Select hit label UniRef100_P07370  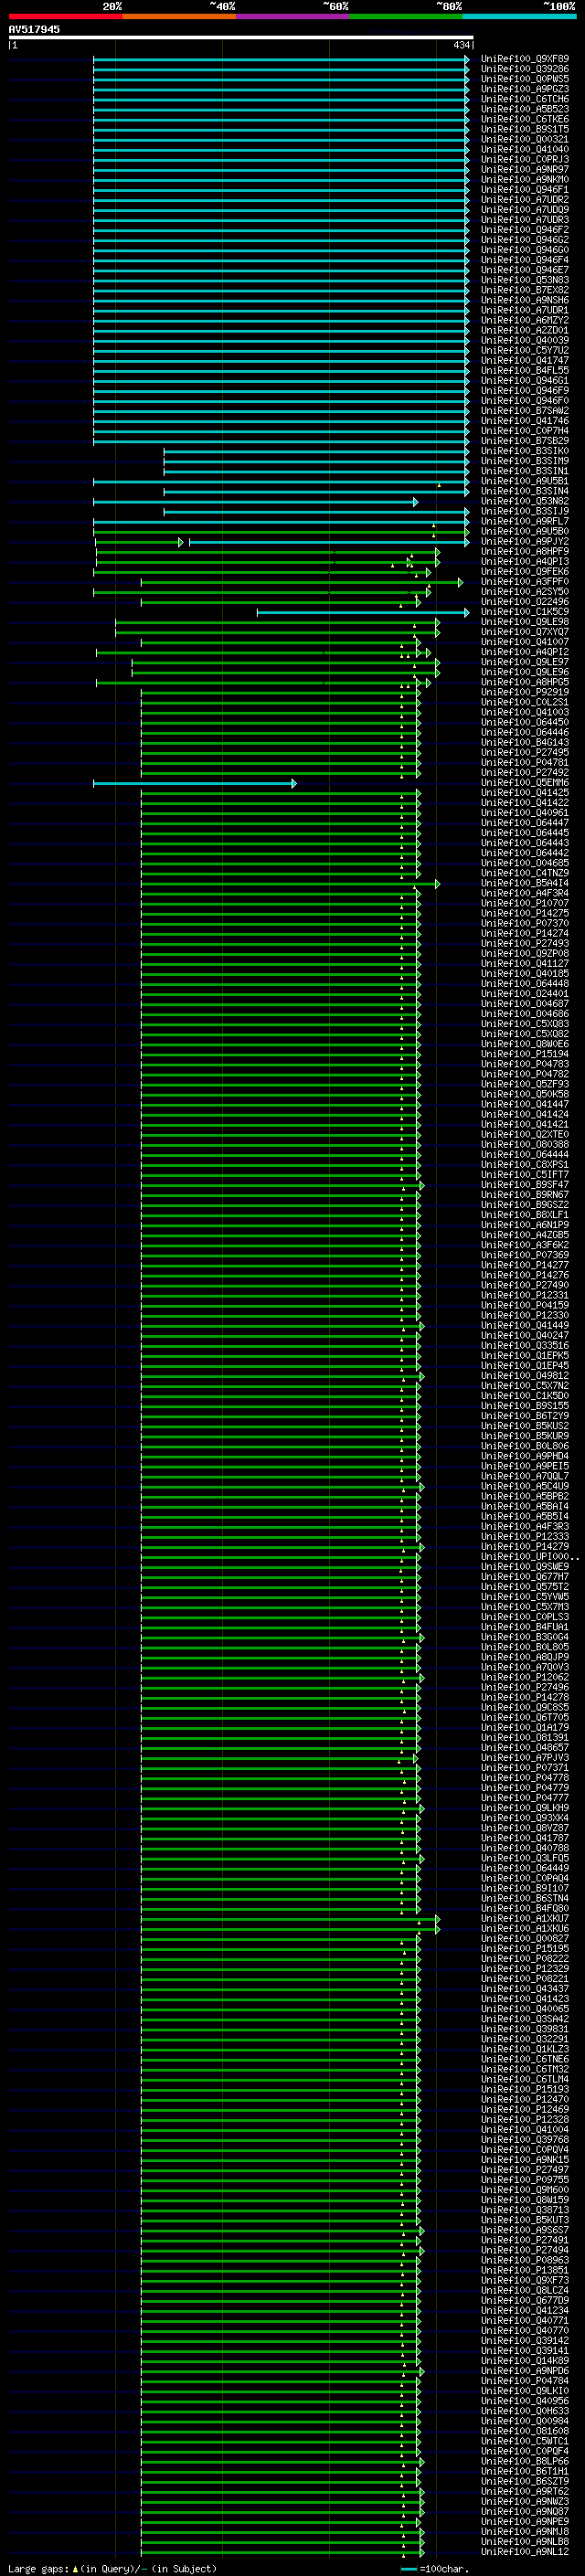(x=525, y=923)
